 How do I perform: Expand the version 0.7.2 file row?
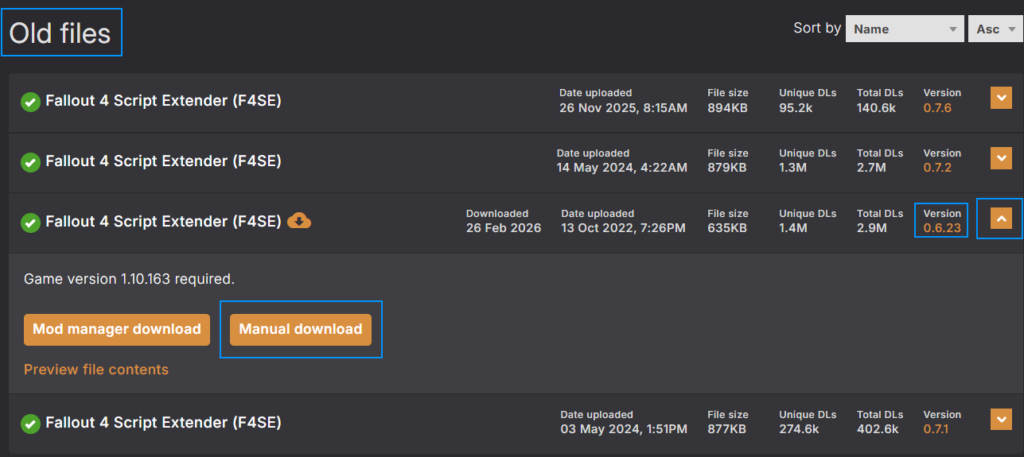pyautogui.click(x=1001, y=158)
